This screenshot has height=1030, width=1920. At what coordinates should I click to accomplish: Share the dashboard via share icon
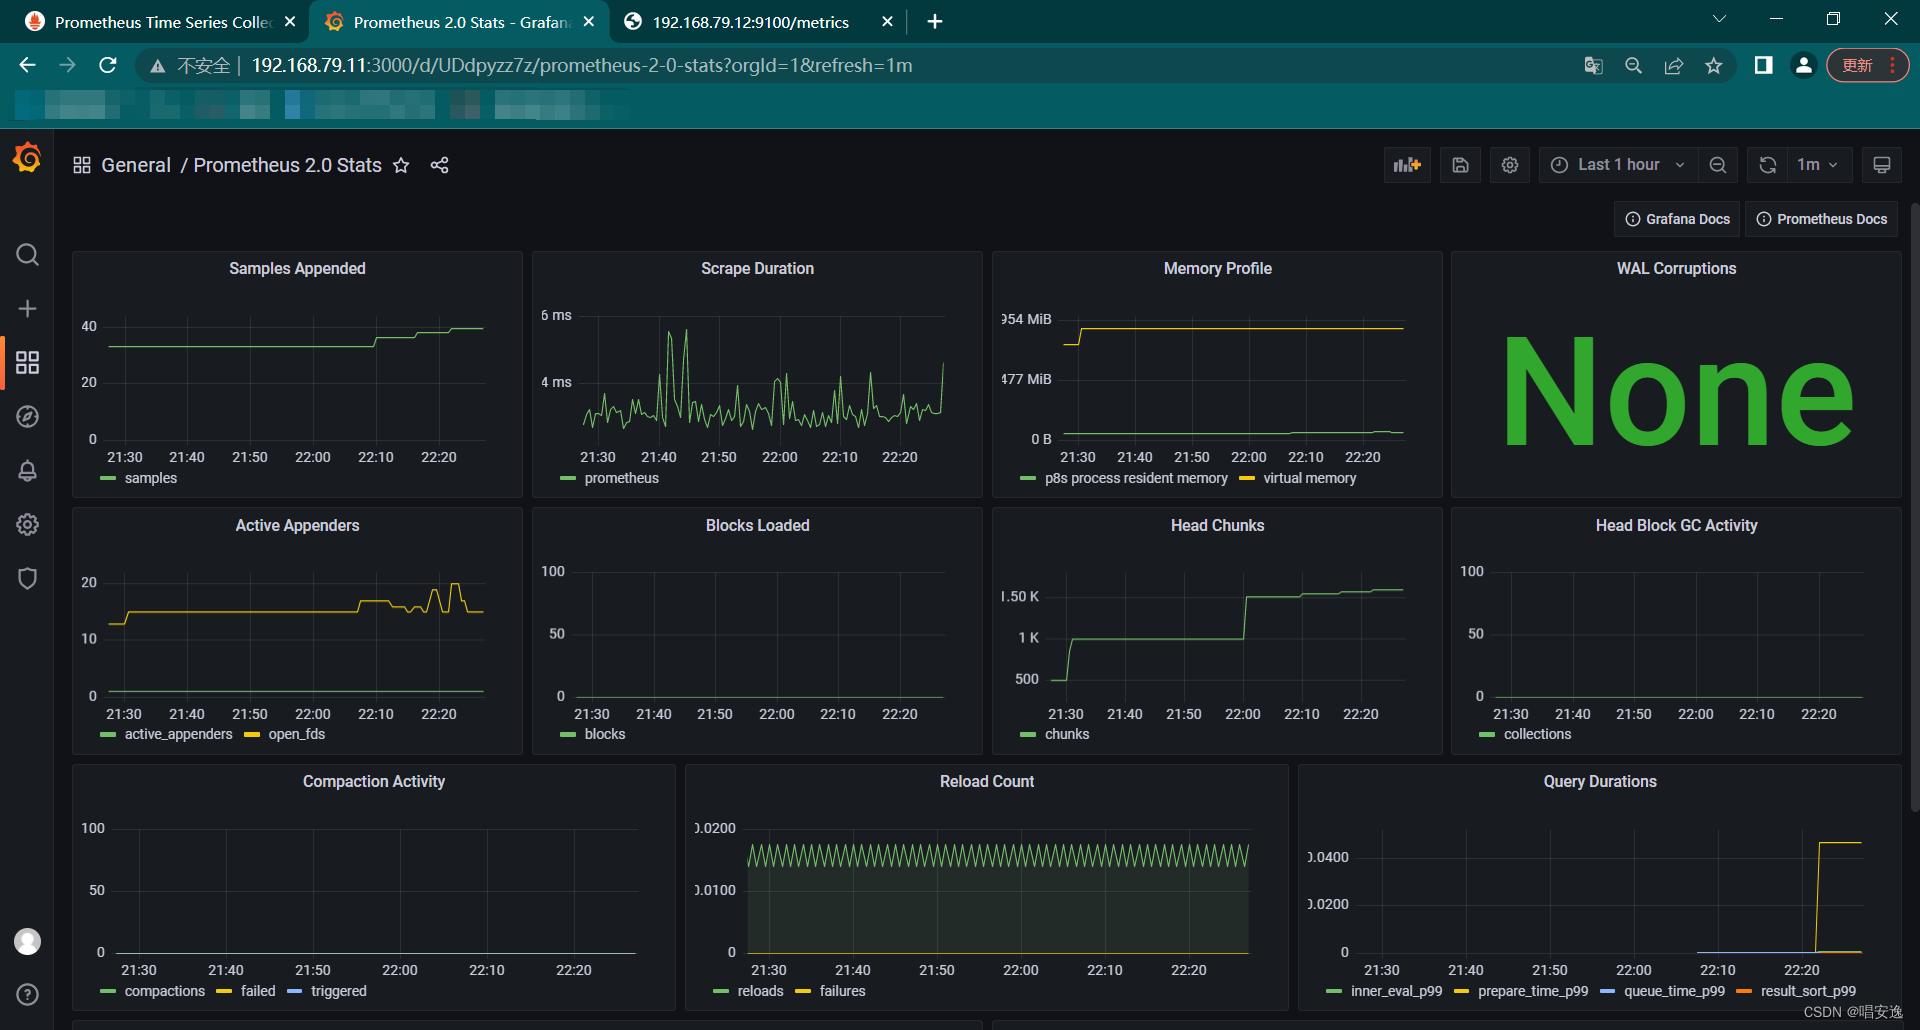(x=439, y=165)
